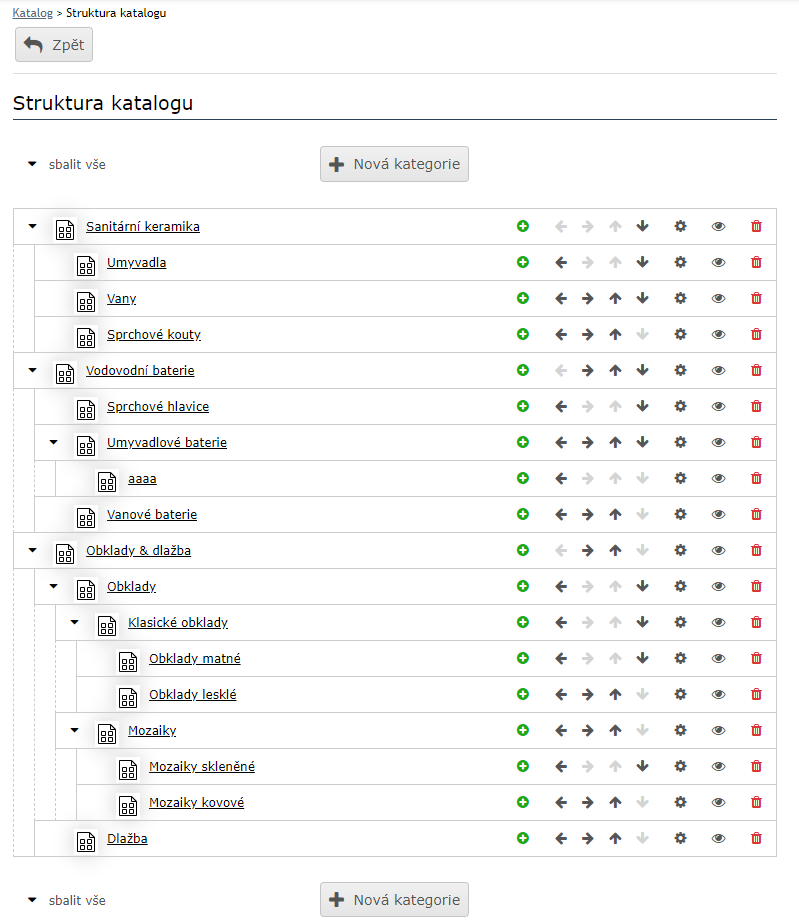This screenshot has width=799, height=921.
Task: Open settings gear for Vany
Action: [680, 298]
